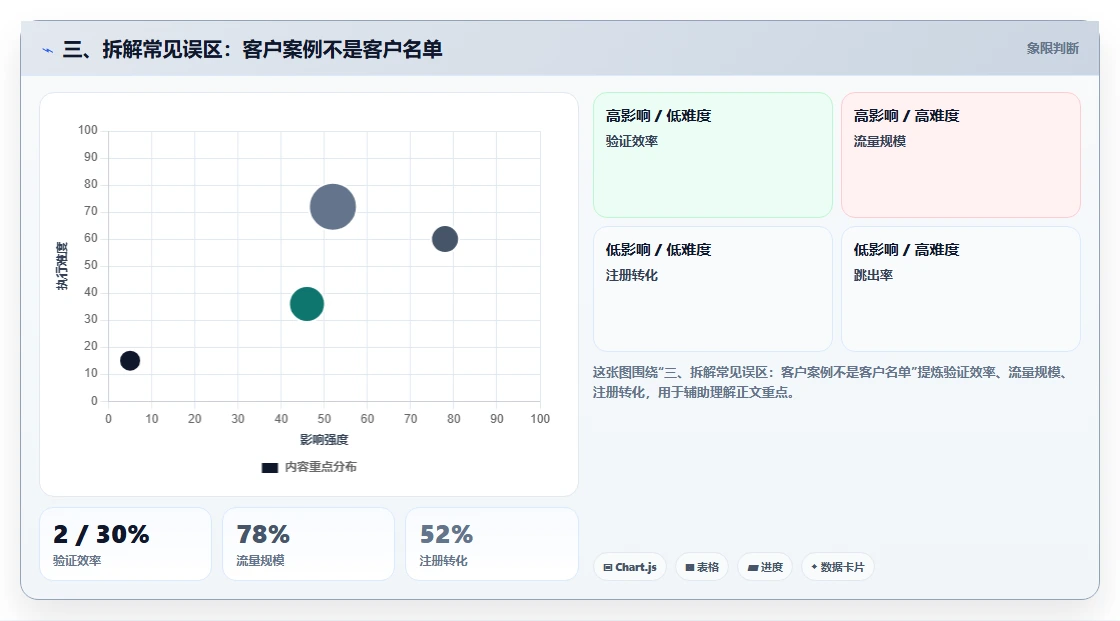1120x621 pixels.
Task: Click the lightning icon beside the title
Action: click(x=47, y=50)
